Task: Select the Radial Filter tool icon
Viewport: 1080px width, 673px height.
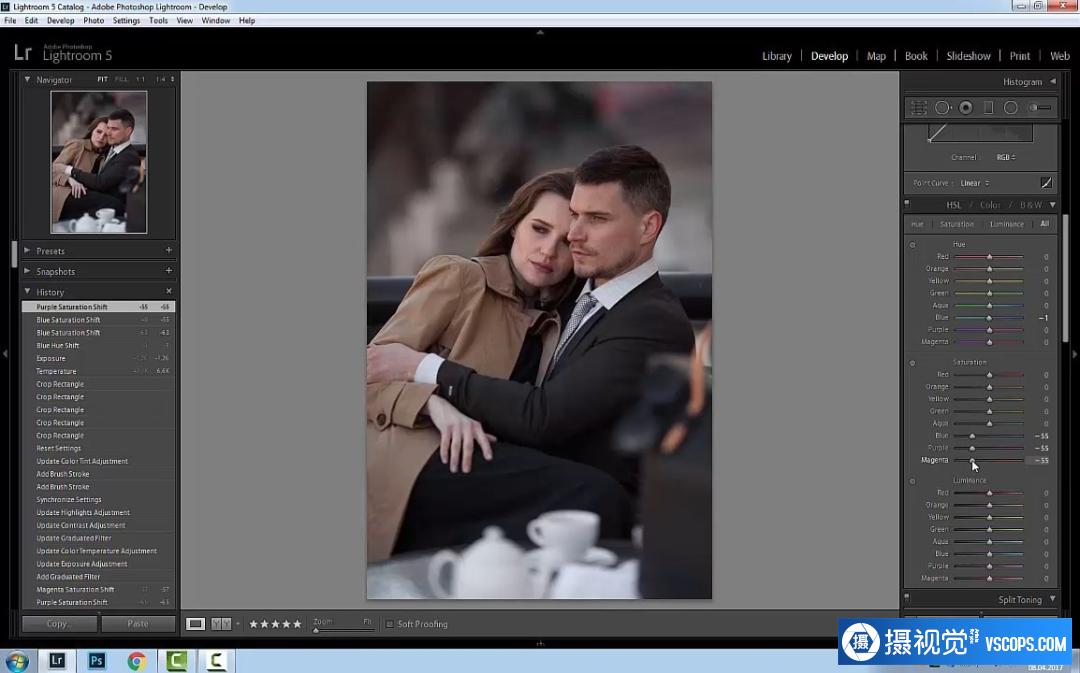Action: pyautogui.click(x=1010, y=107)
